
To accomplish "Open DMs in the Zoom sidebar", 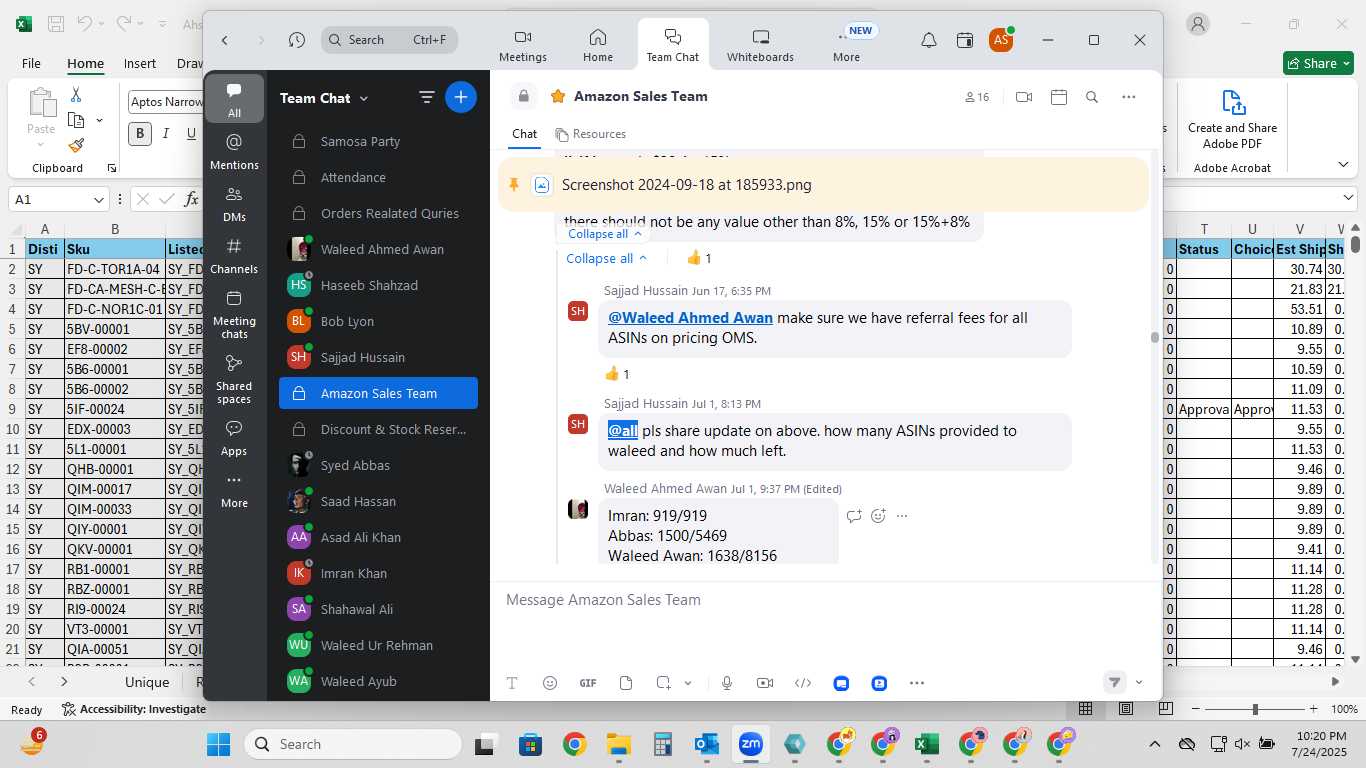I will (x=234, y=203).
